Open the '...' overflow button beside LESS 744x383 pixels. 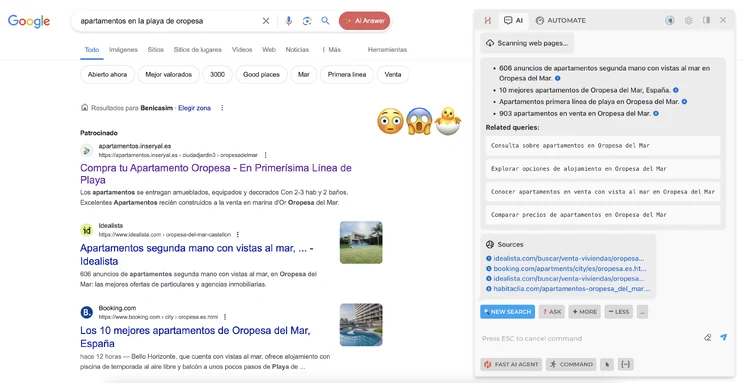(x=642, y=312)
